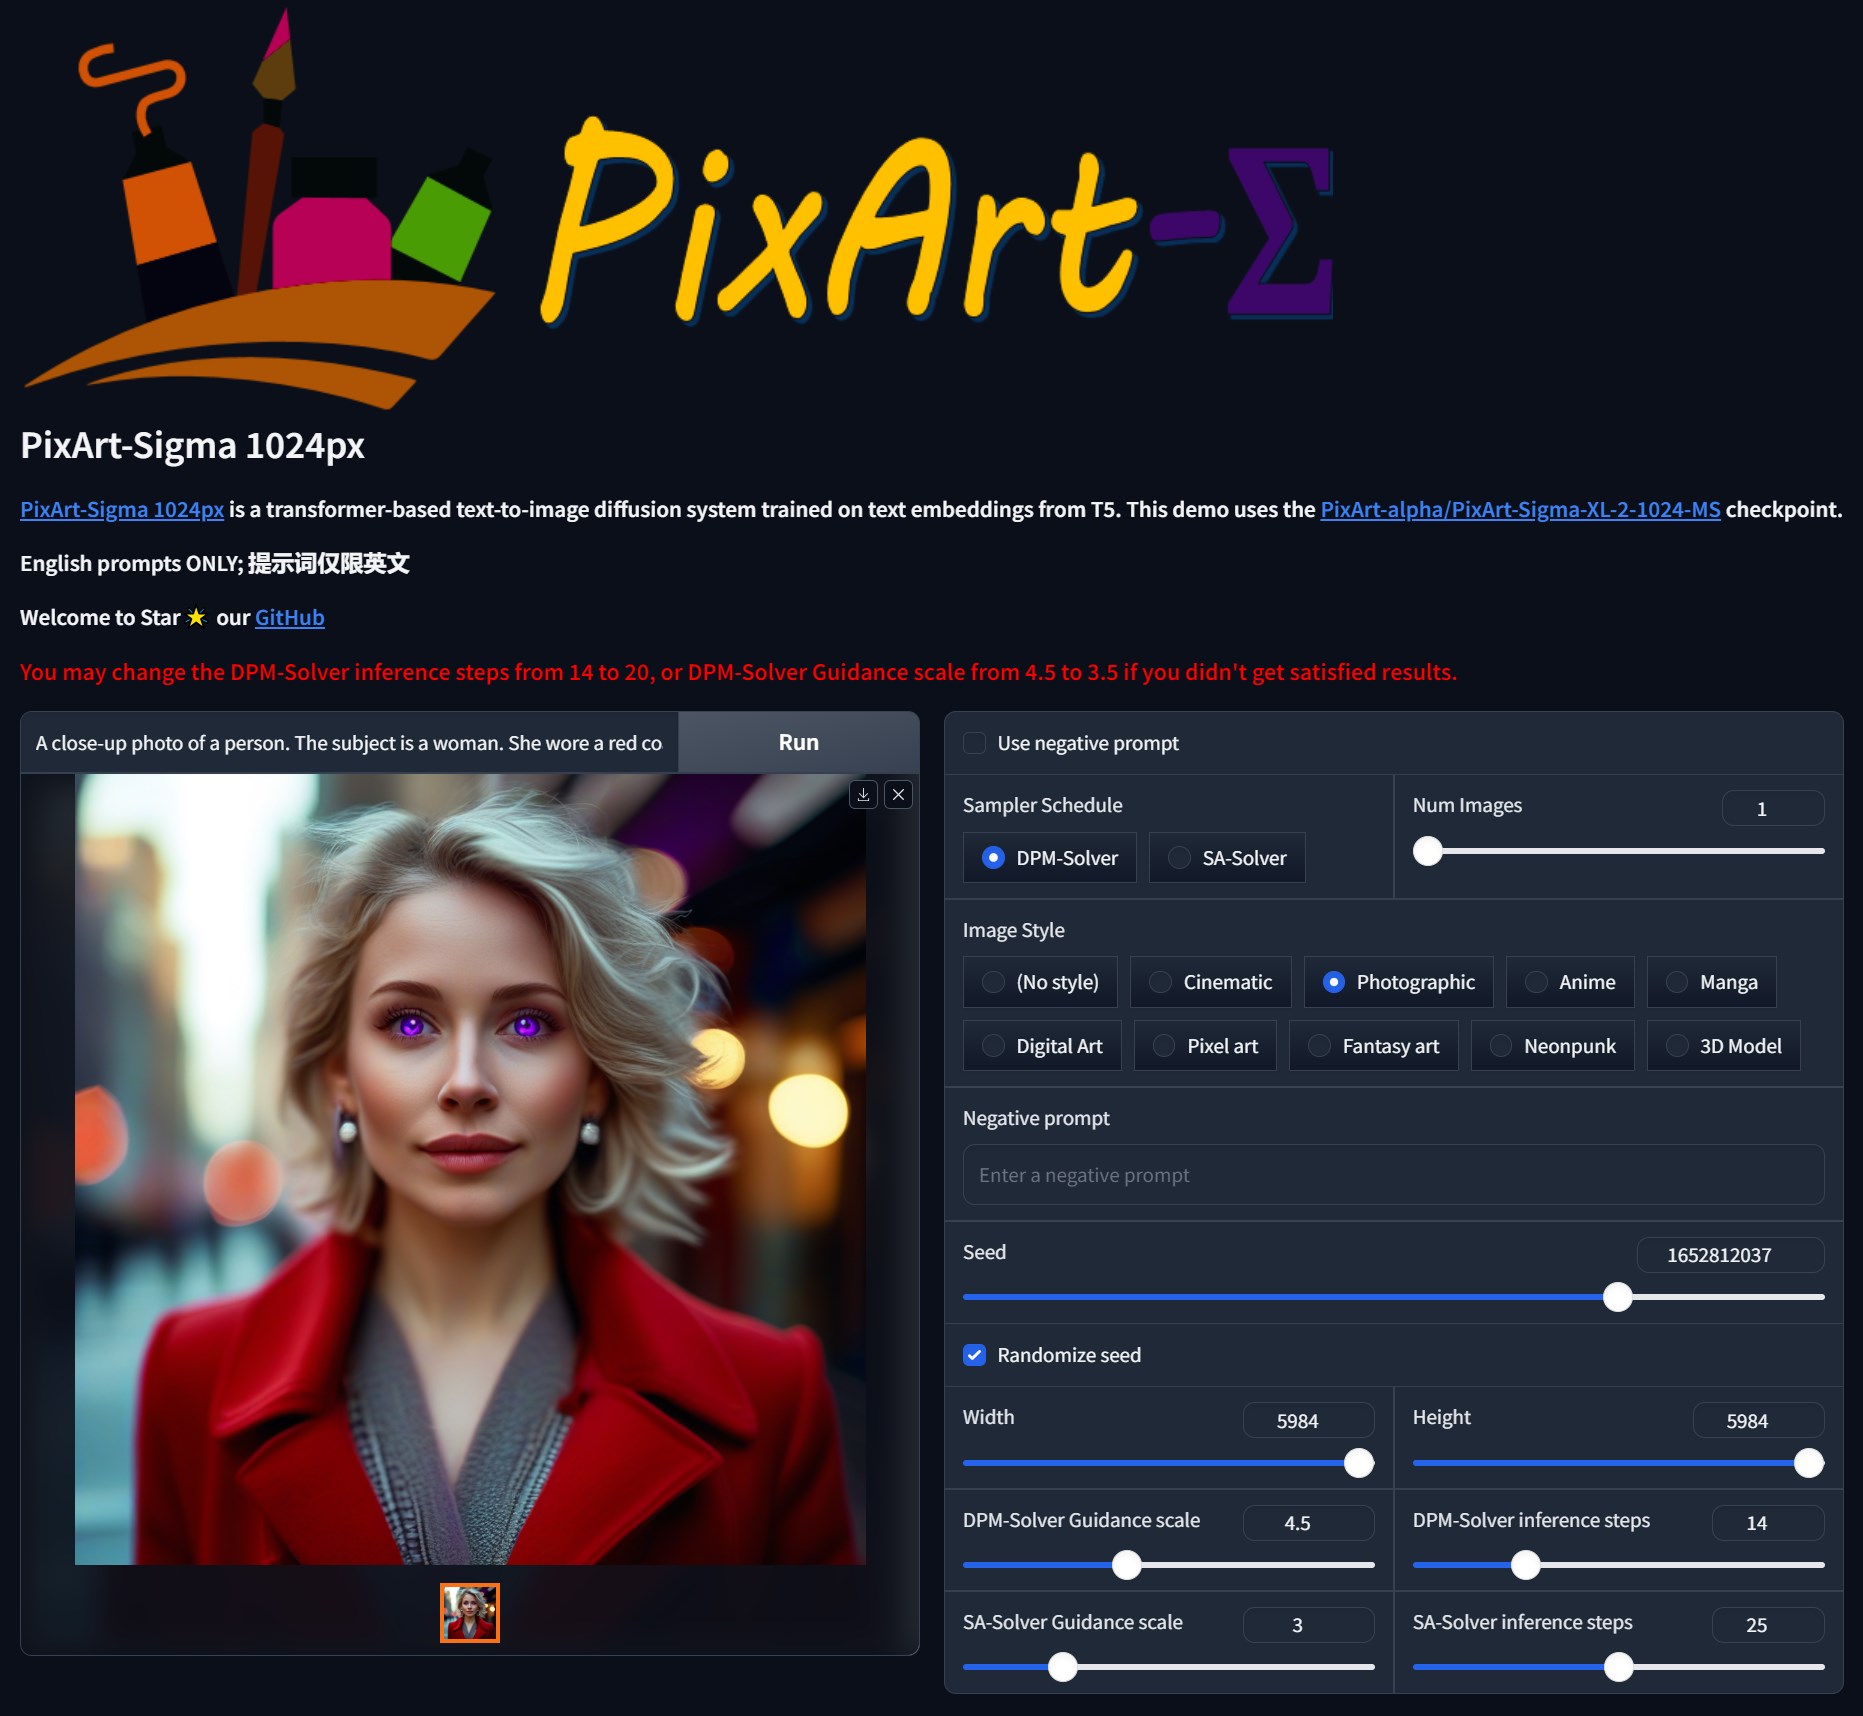
Task: Click the Width value field
Action: 1308,1421
